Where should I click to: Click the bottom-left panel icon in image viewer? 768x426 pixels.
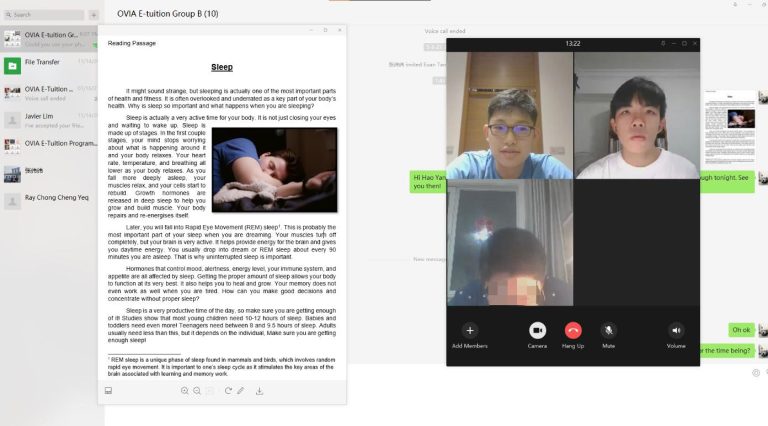[108, 391]
